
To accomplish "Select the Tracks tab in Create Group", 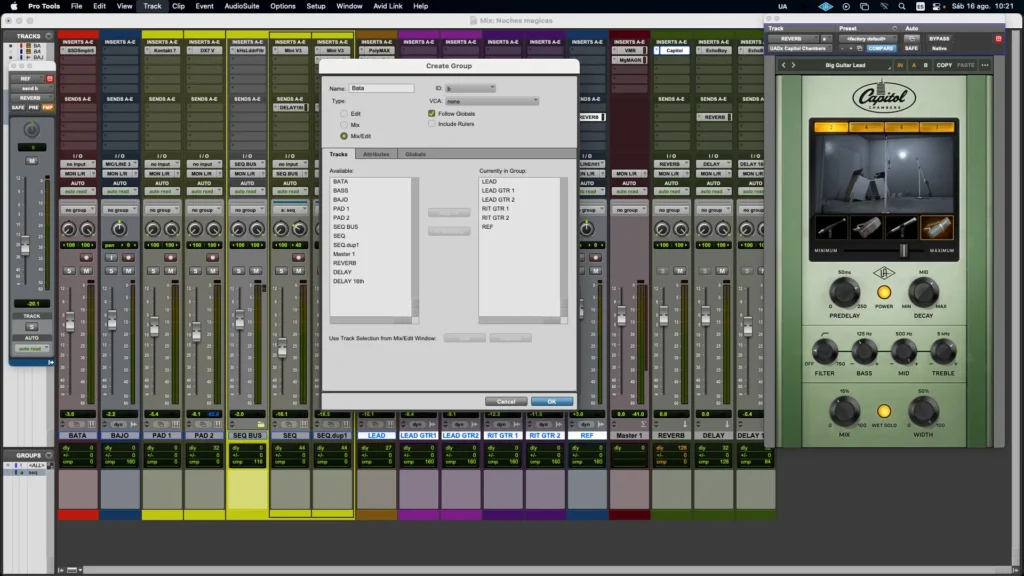I will [338, 154].
